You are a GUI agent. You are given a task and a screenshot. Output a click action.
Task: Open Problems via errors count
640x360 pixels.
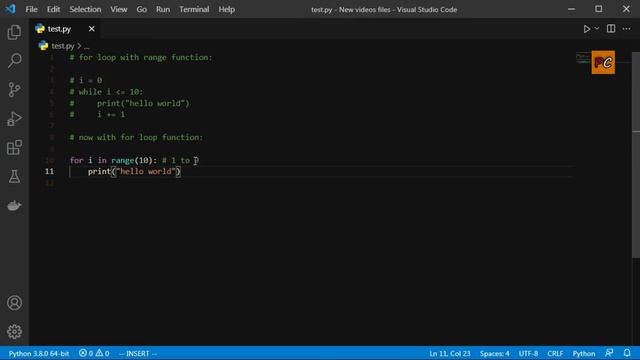pyautogui.click(x=86, y=353)
